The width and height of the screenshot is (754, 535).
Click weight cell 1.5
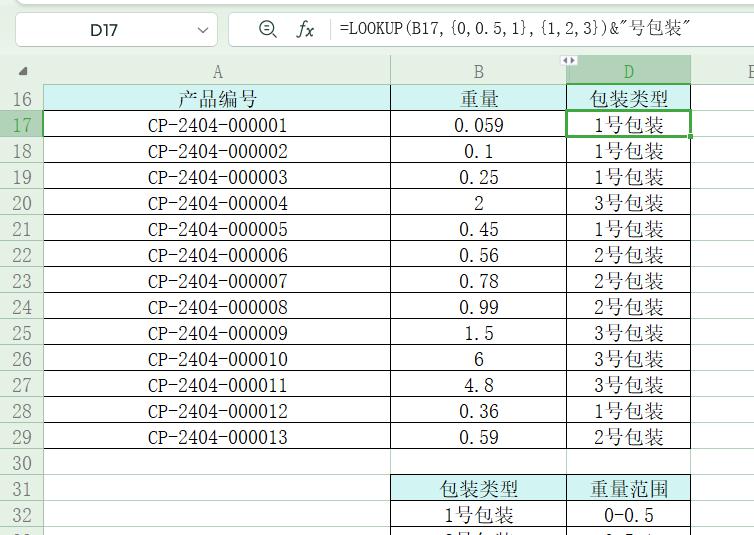(x=478, y=332)
